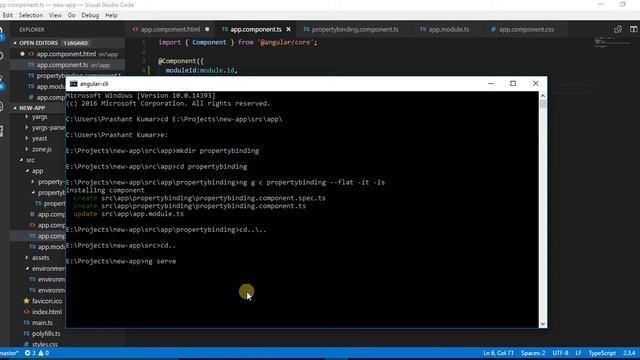Switch to propertybinding.component.ts tab
Viewport: 640px width, 360px height.
click(355, 29)
